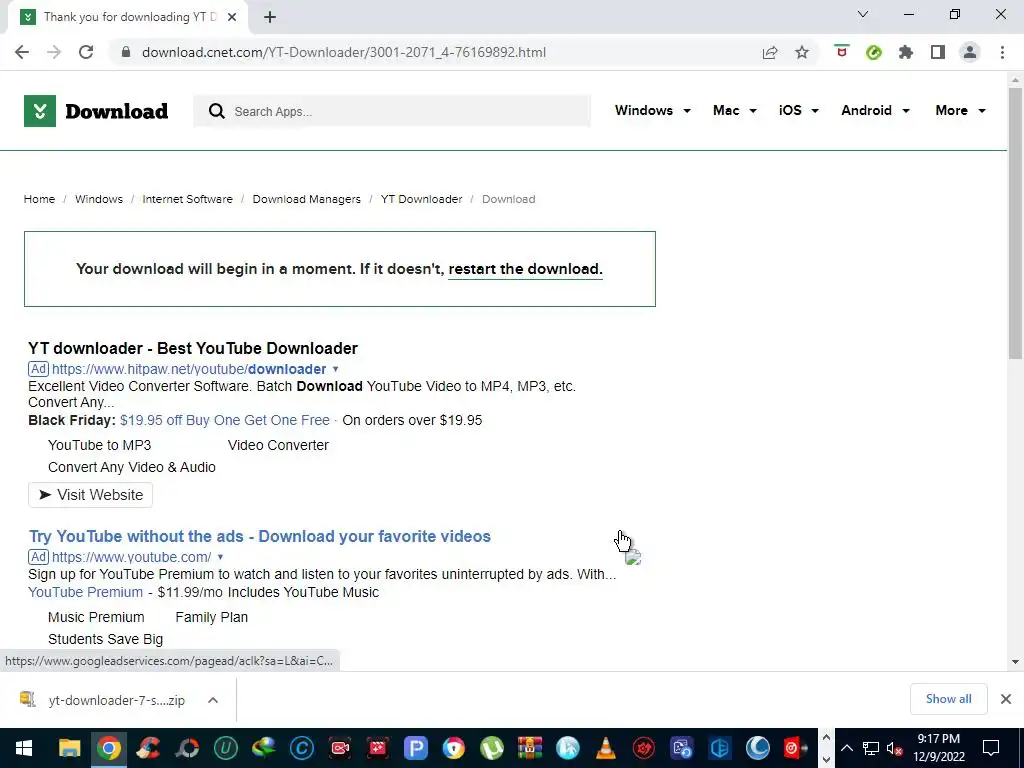Open the taskbar clock and date

(938, 748)
